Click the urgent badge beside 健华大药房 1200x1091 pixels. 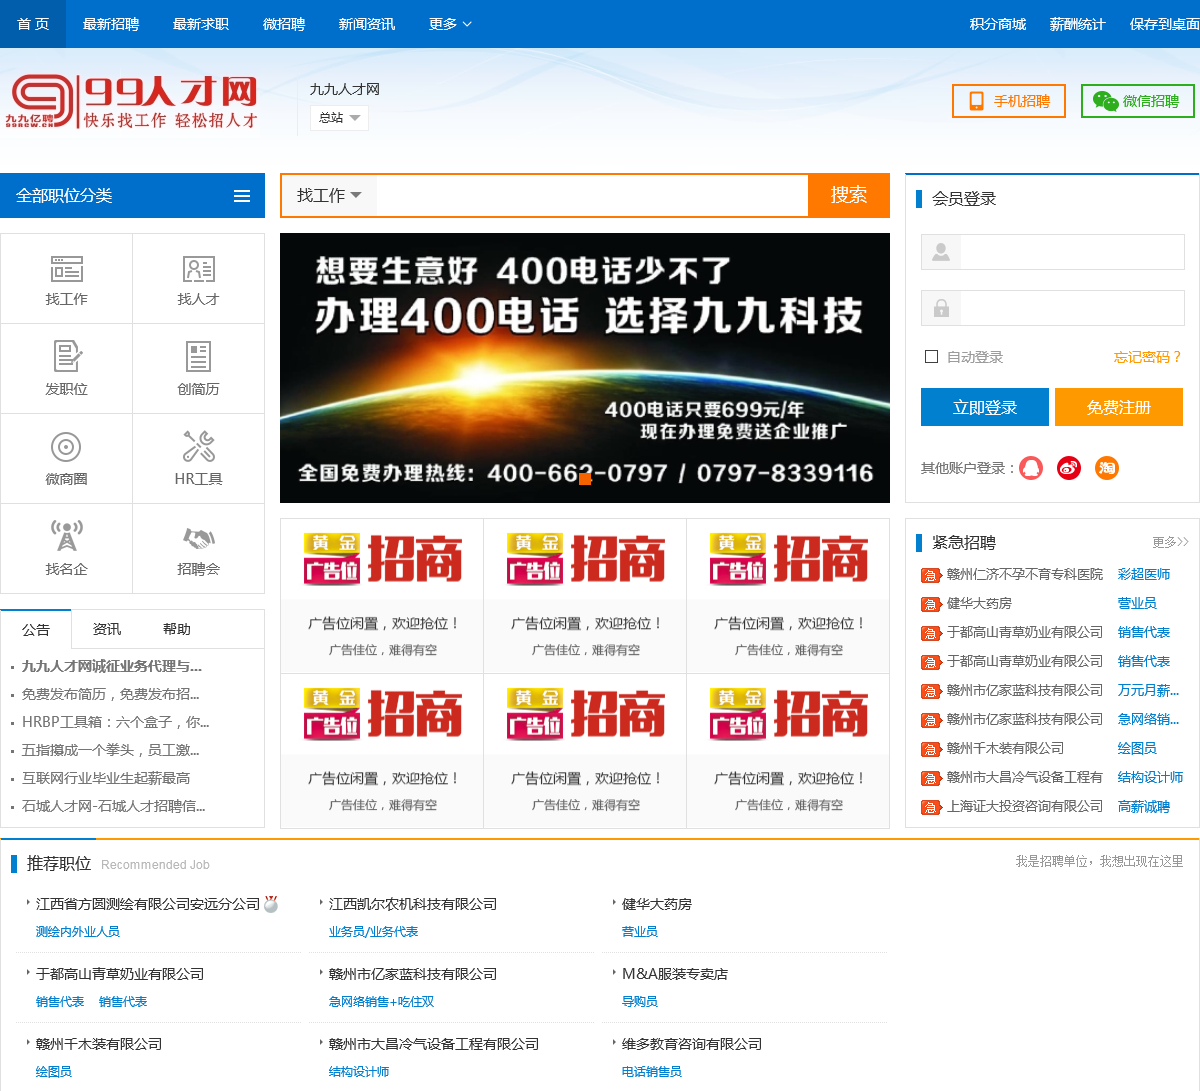[930, 604]
